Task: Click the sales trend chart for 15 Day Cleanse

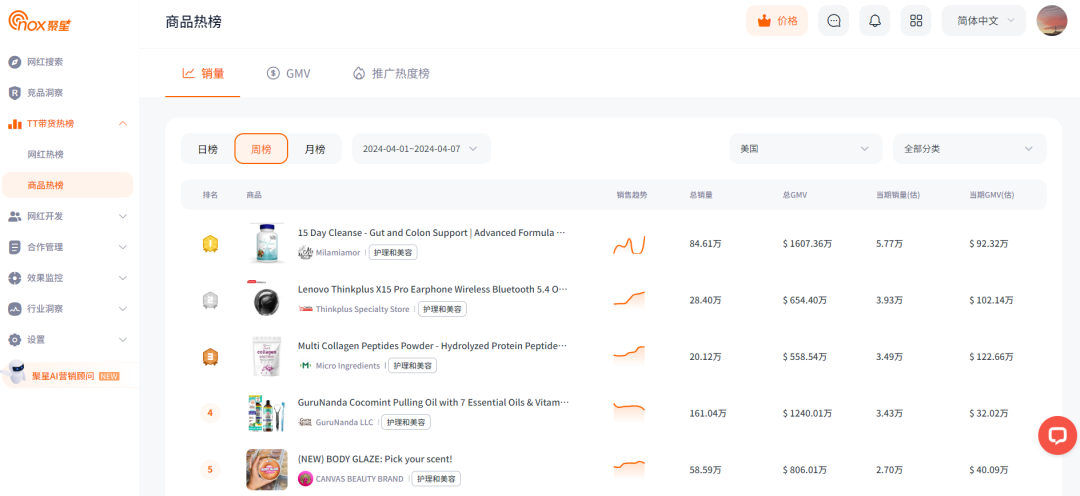Action: pyautogui.click(x=629, y=245)
